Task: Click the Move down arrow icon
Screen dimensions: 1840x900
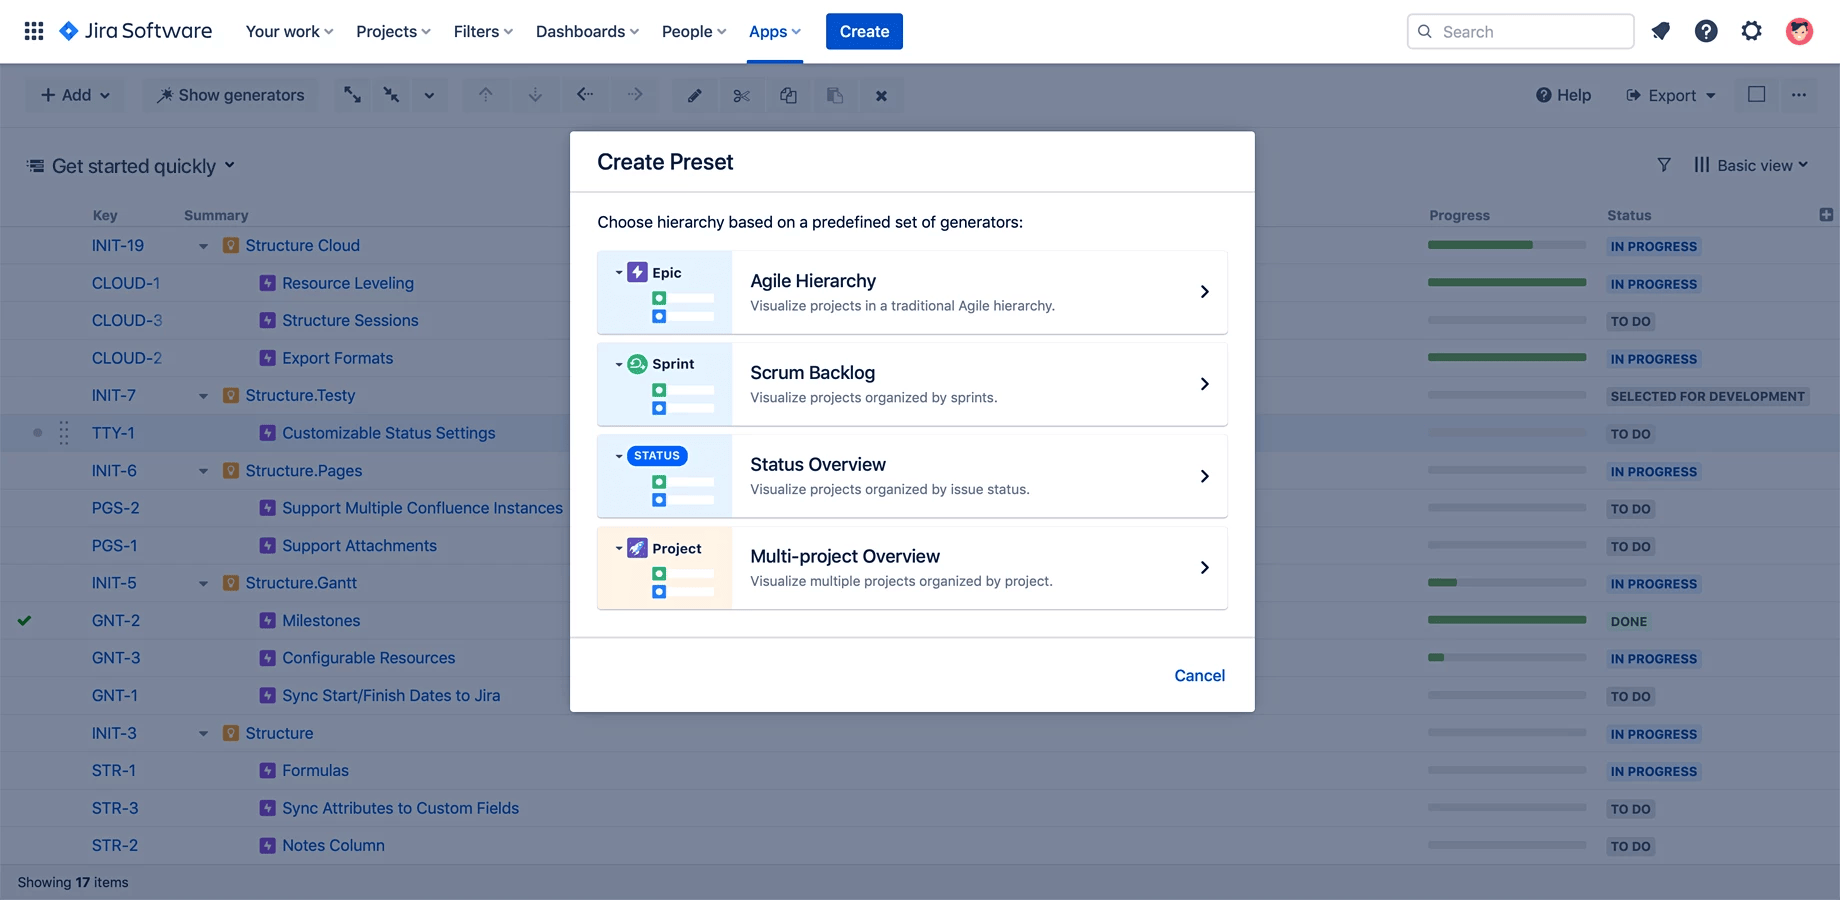Action: [535, 95]
